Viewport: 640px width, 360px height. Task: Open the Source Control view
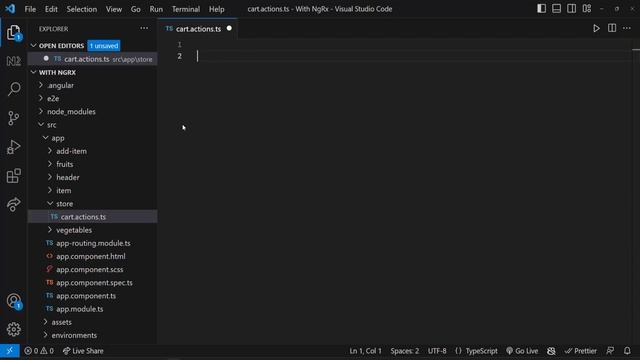pos(13,118)
